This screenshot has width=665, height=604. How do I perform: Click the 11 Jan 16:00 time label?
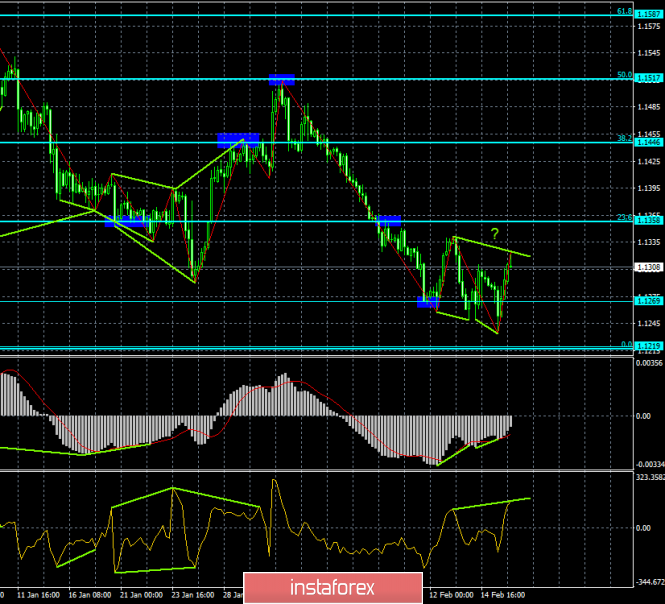coord(36,594)
